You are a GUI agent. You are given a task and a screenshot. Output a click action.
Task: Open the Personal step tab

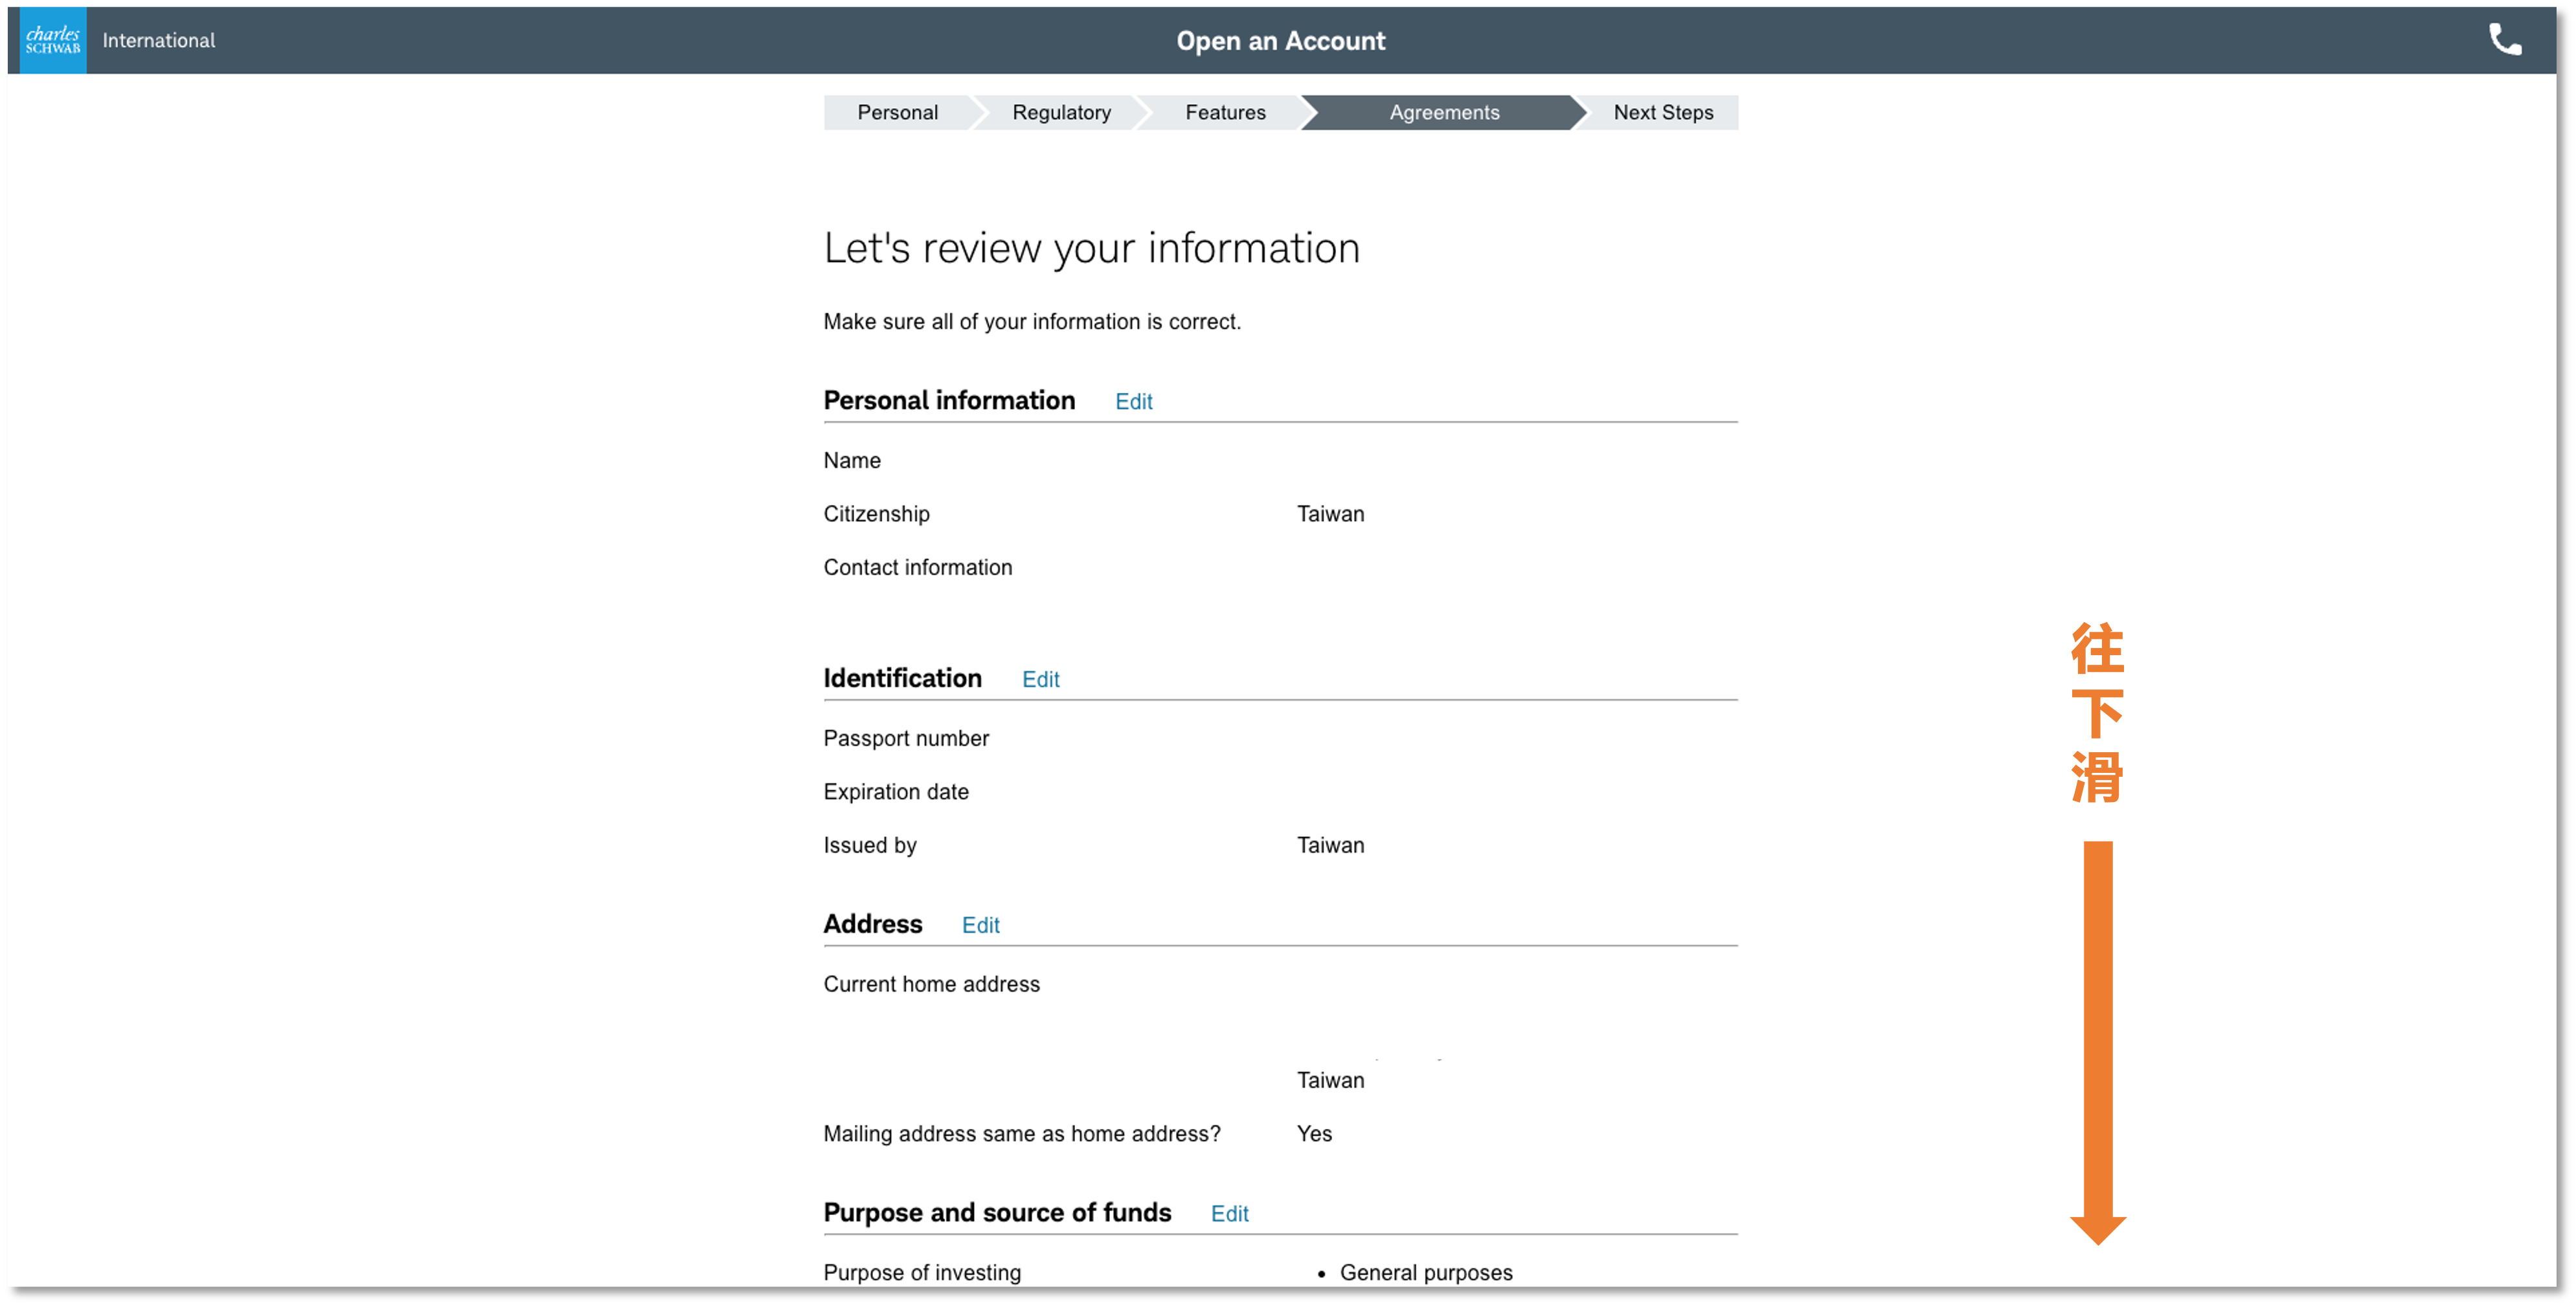tap(897, 112)
